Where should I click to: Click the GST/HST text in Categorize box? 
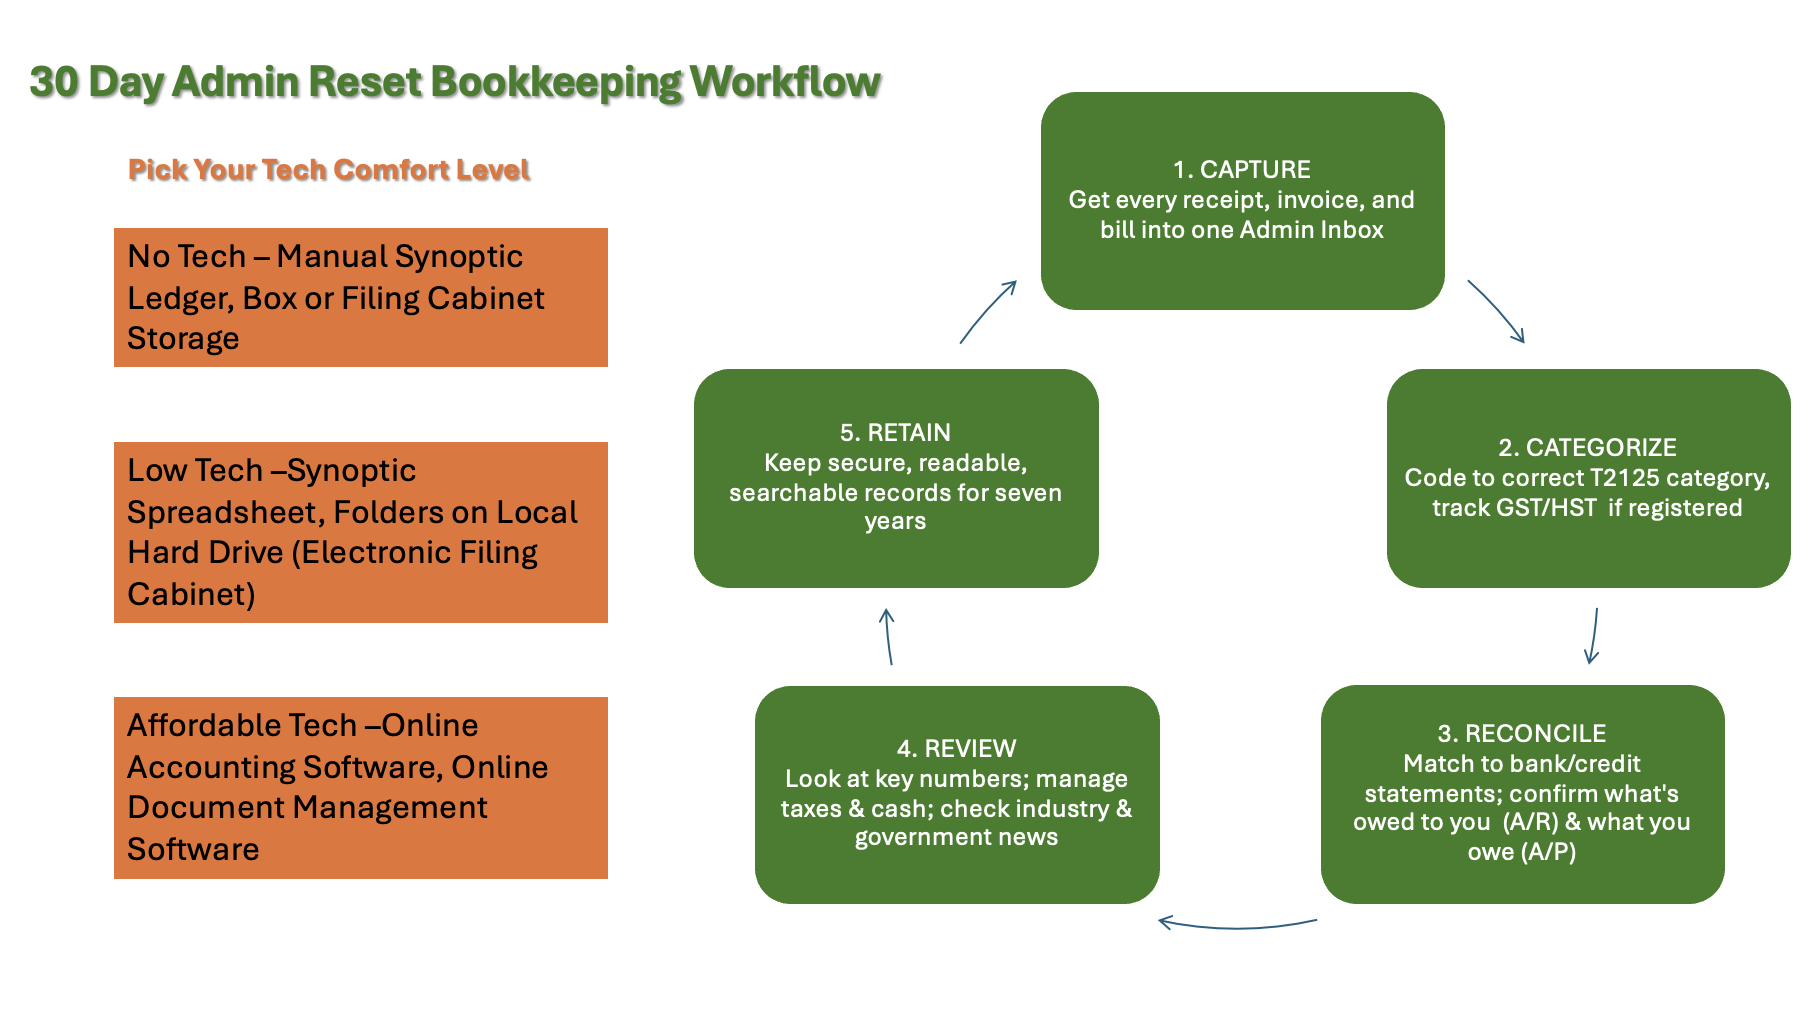[x=1546, y=508]
